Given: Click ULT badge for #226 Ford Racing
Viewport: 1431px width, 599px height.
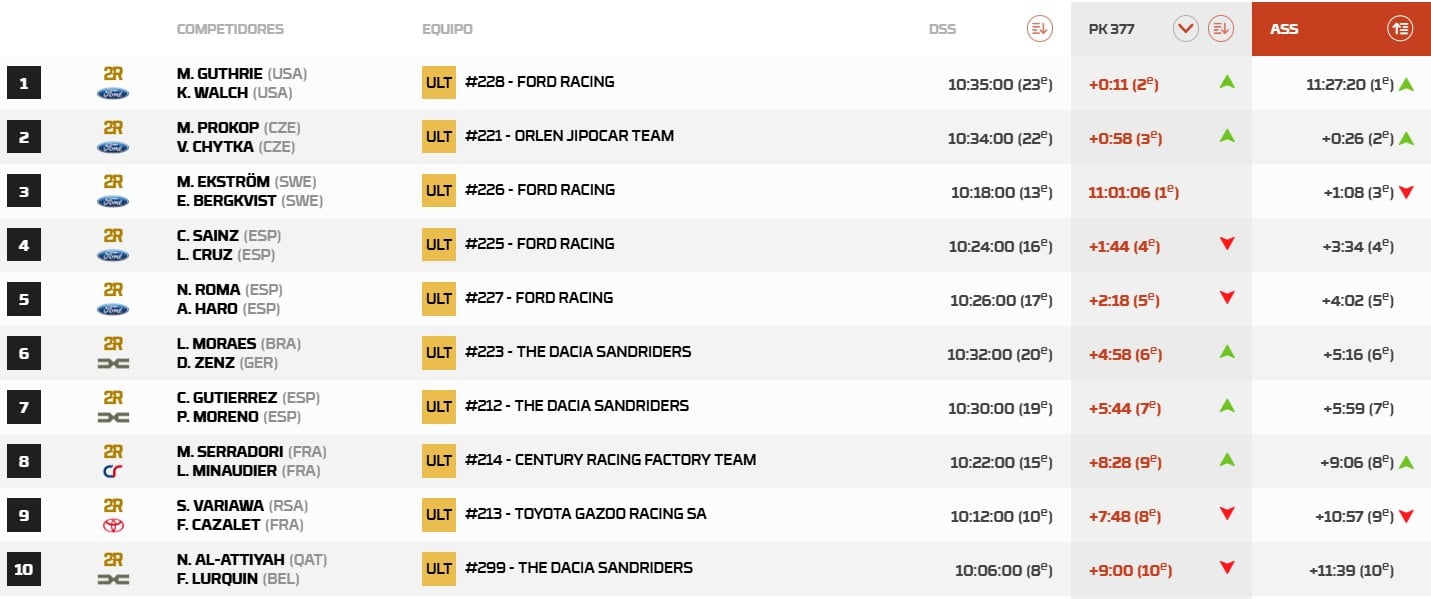Looking at the screenshot, I should click(x=438, y=190).
